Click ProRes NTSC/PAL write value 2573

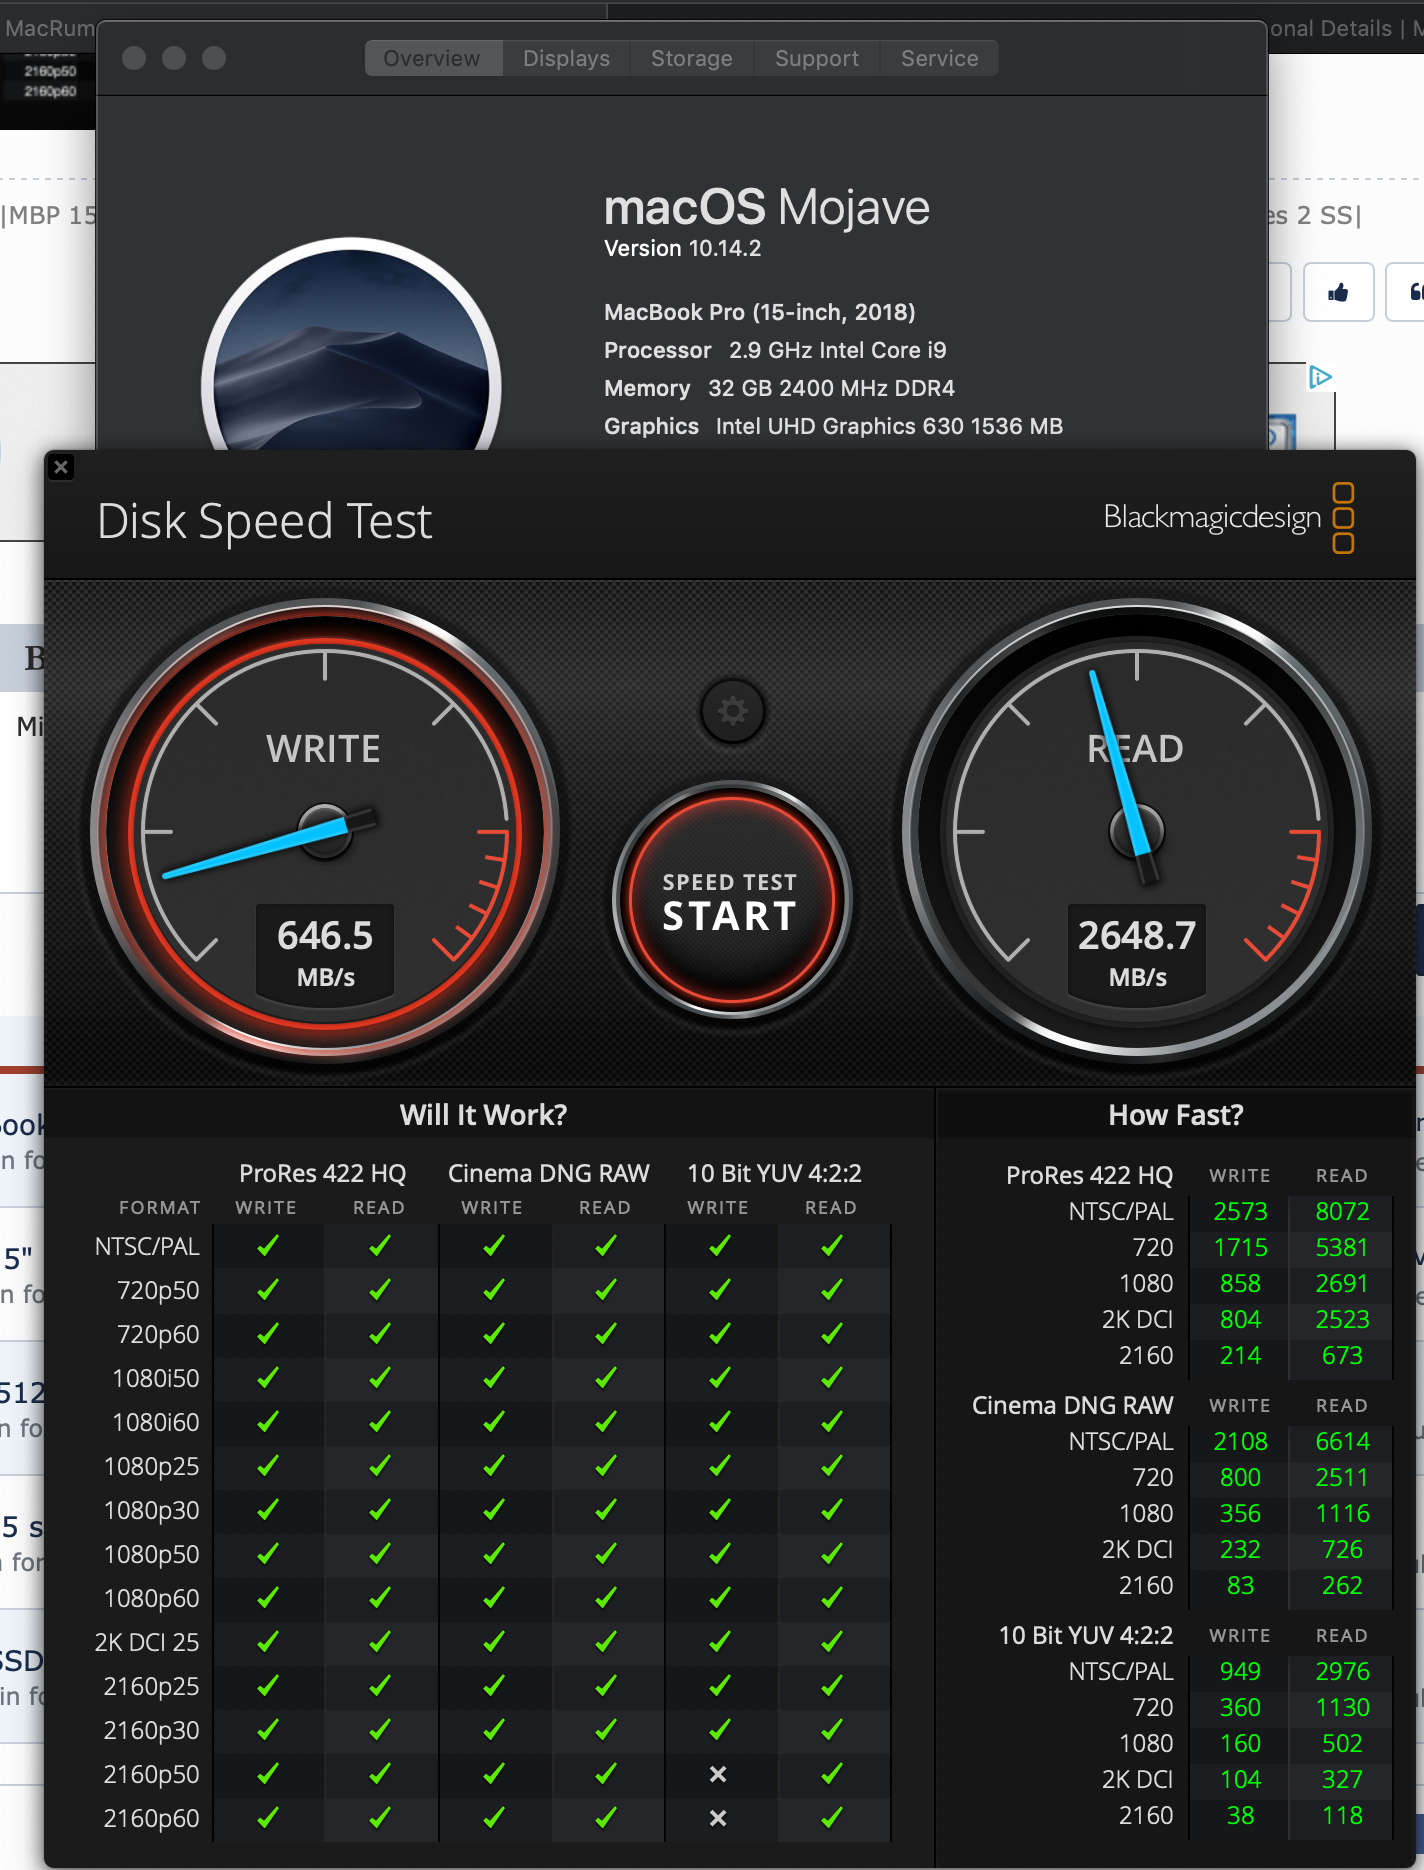point(1240,1212)
